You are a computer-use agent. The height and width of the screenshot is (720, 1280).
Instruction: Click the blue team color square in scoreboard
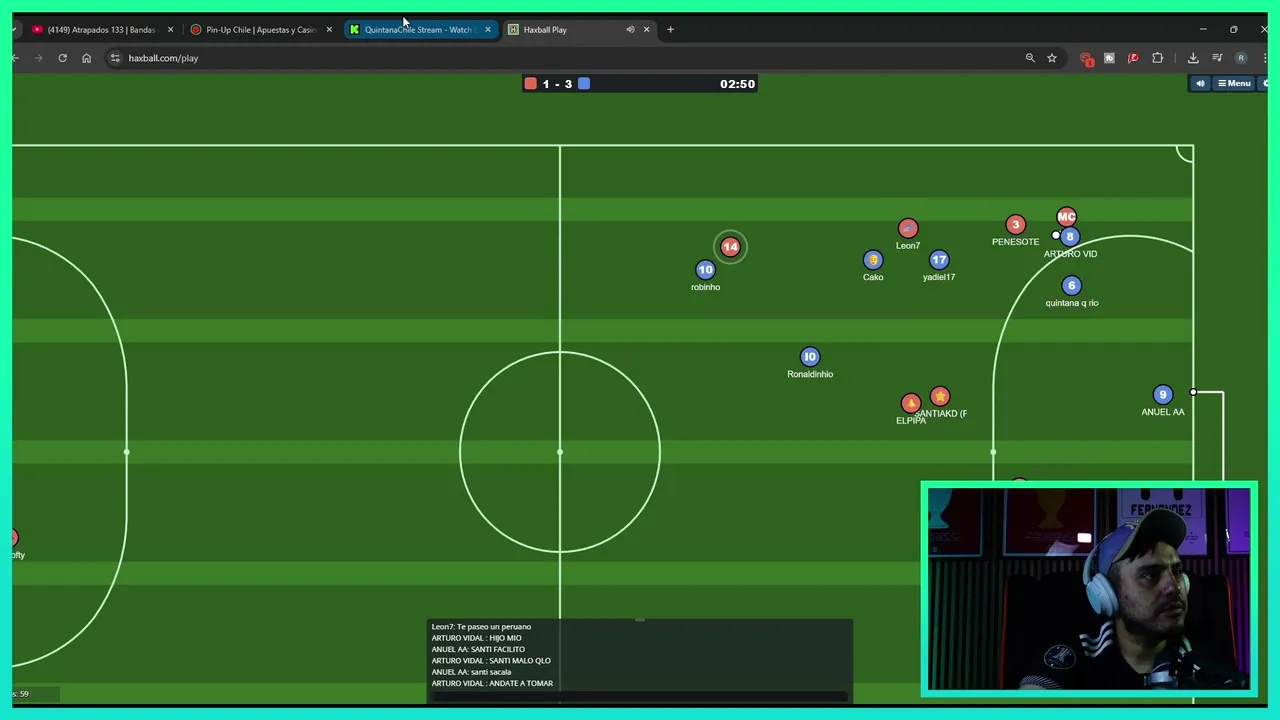(x=584, y=83)
